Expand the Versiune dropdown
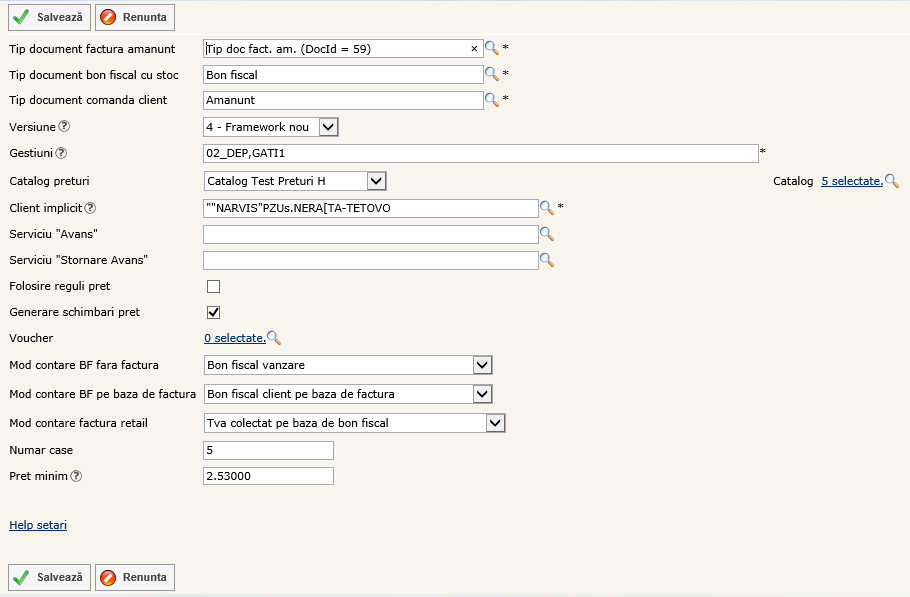 329,127
